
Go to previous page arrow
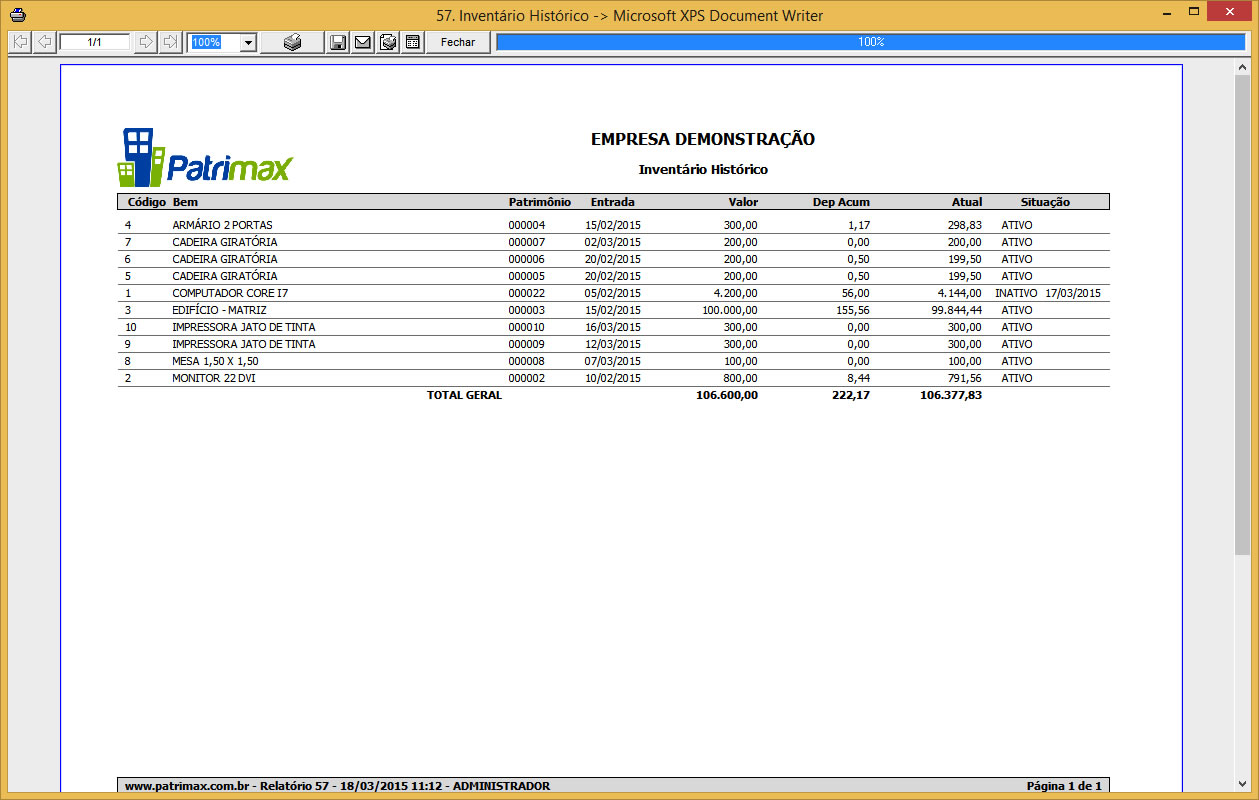coord(44,42)
